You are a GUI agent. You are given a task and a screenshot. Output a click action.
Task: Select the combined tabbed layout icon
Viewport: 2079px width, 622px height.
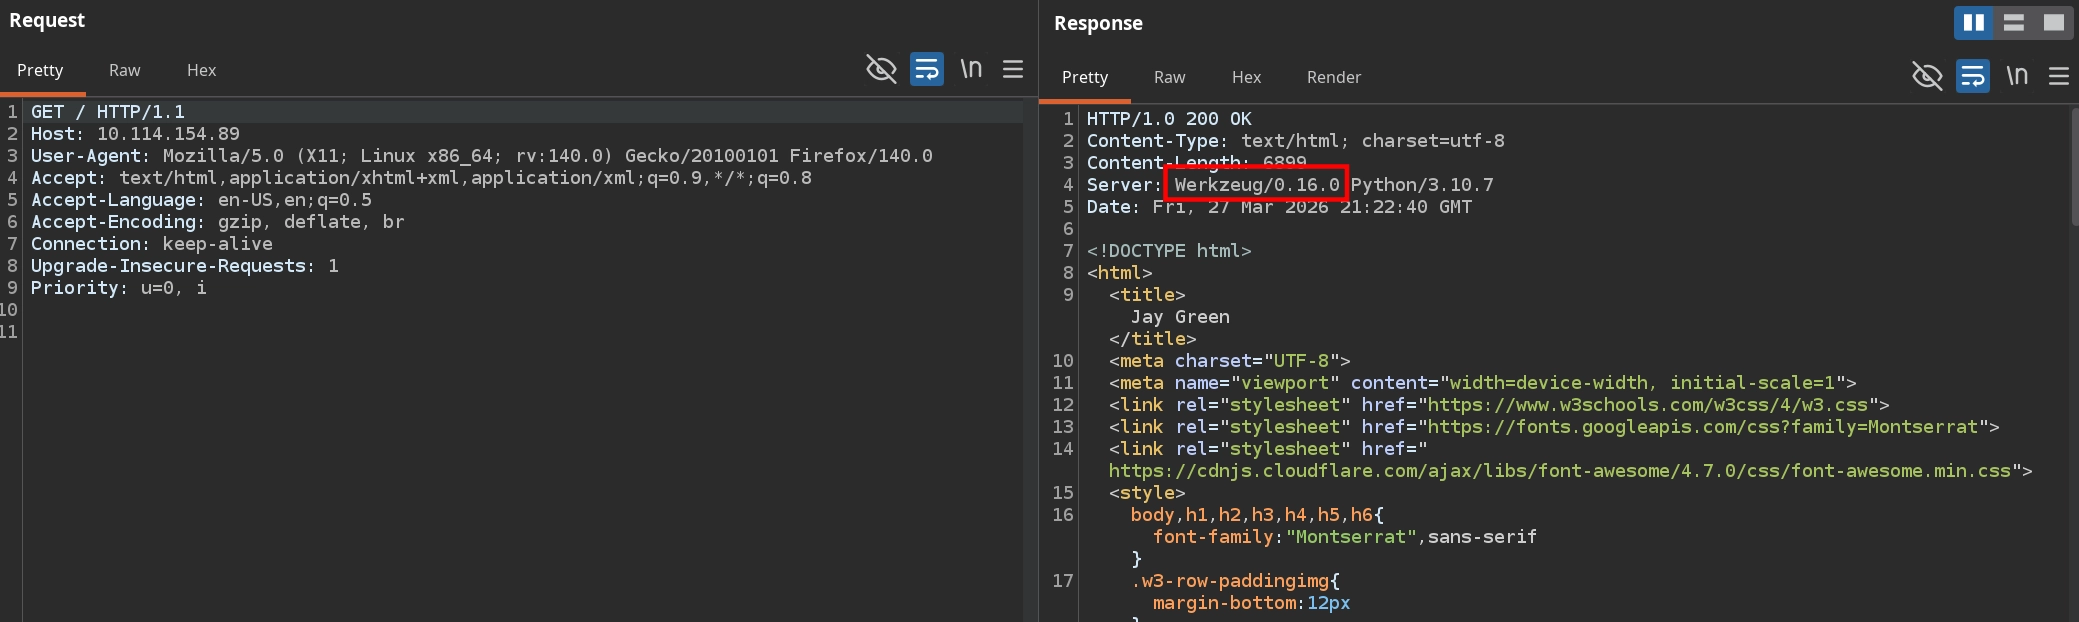click(2053, 23)
